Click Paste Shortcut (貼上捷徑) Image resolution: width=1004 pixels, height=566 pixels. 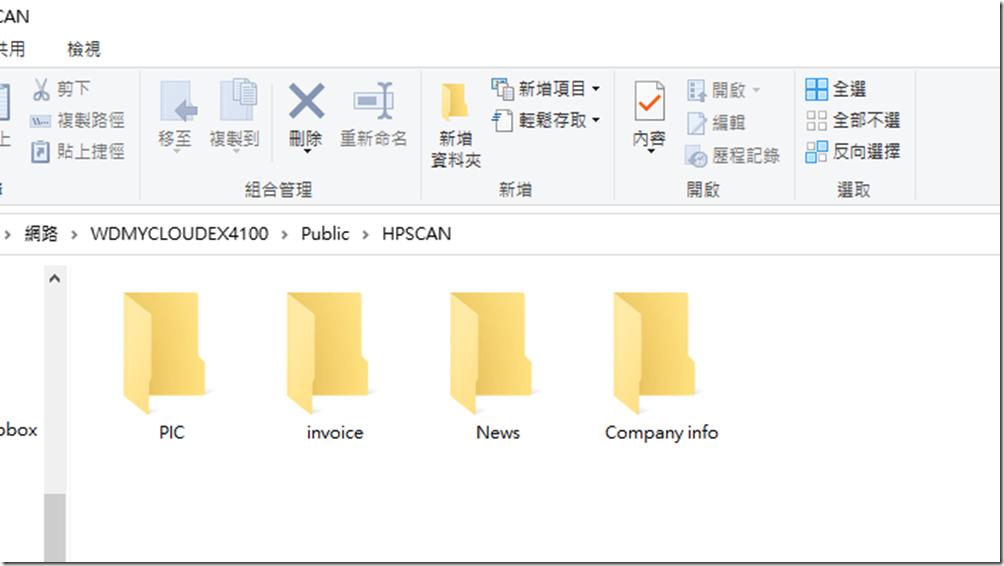point(77,152)
